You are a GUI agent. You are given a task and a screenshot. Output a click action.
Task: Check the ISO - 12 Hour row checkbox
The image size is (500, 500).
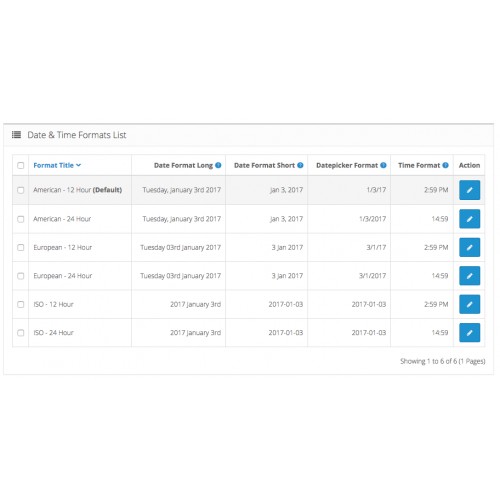21,304
